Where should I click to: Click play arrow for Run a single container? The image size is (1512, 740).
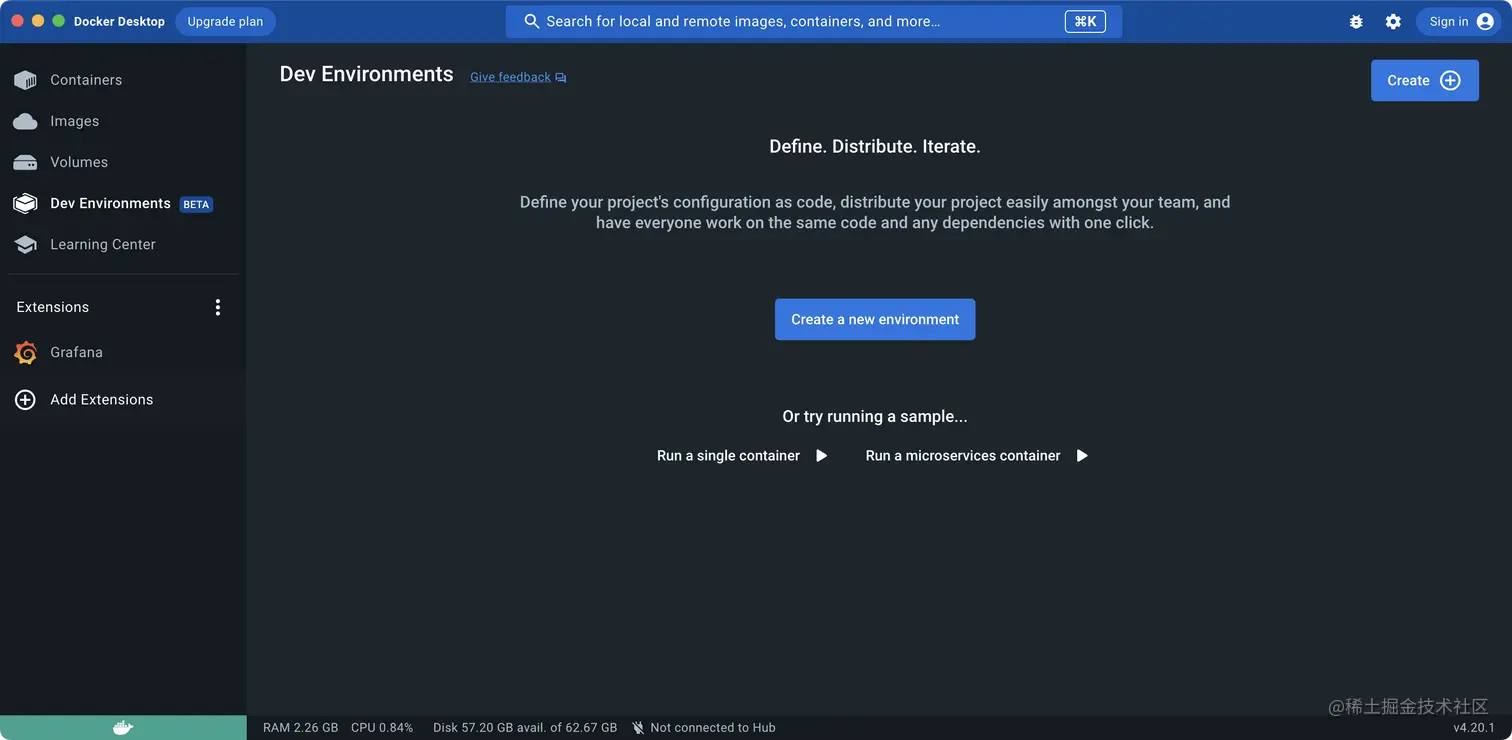pos(821,456)
